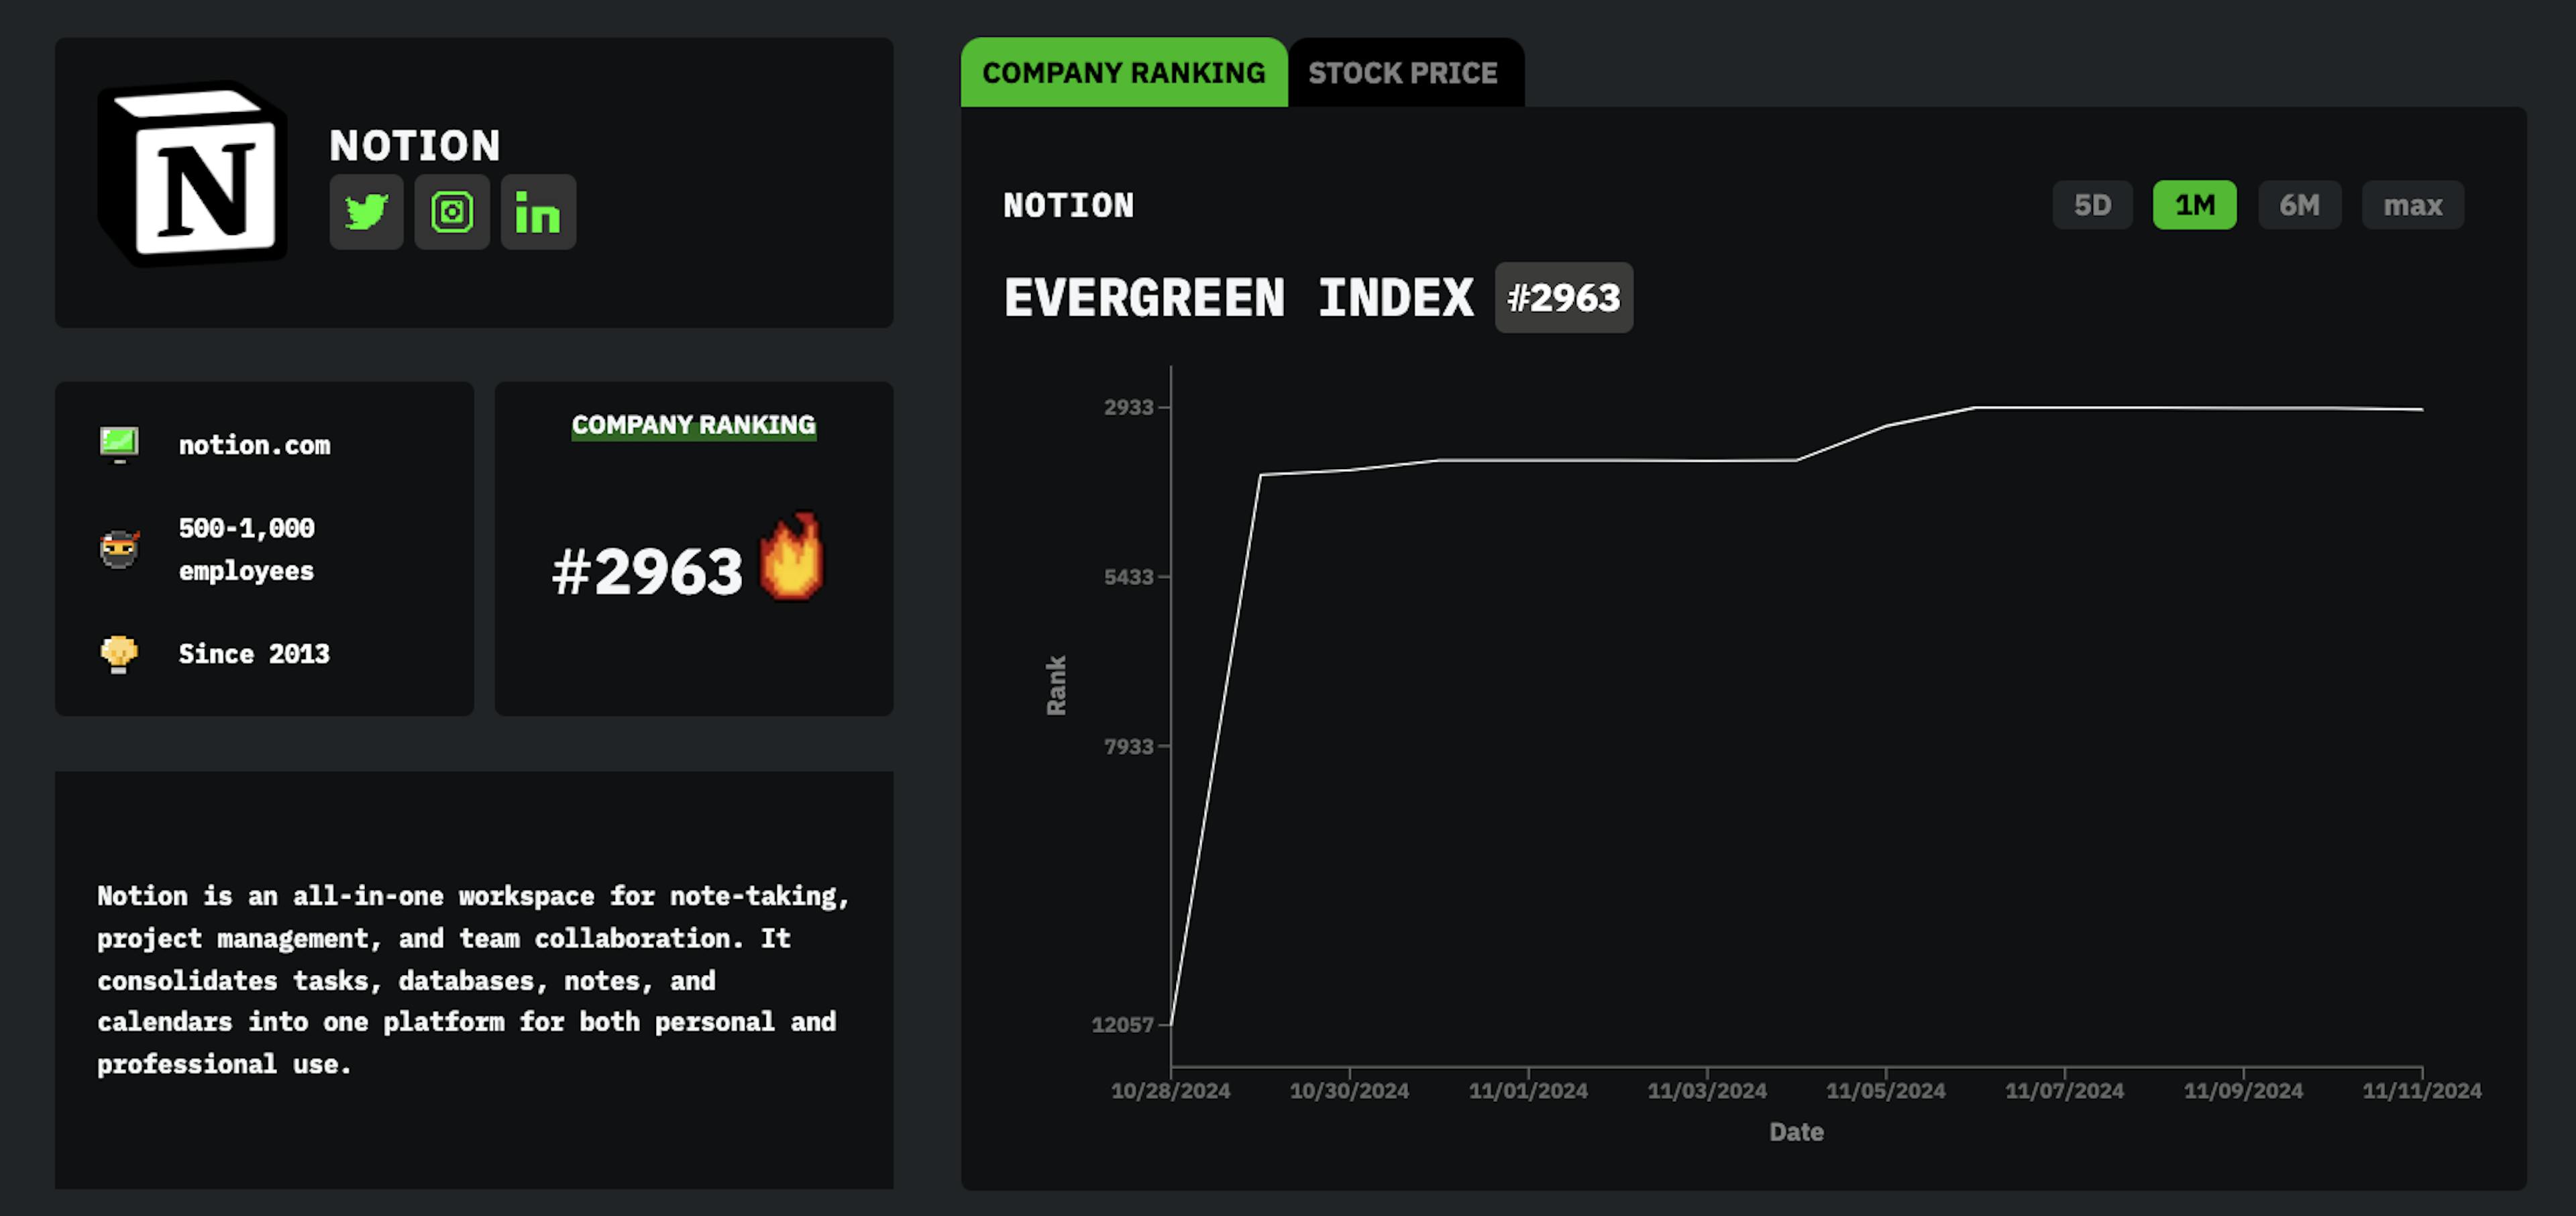2576x1216 pixels.
Task: Open Notion's LinkedIn profile icon
Action: pos(538,212)
